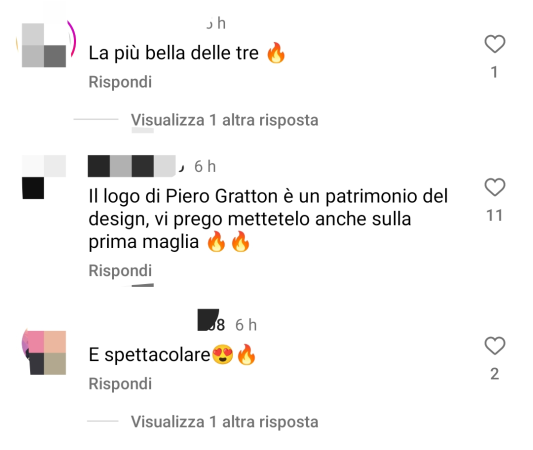The image size is (533, 450).
Task: View like count 2 on "E spettacolare" comment
Action: pyautogui.click(x=495, y=374)
